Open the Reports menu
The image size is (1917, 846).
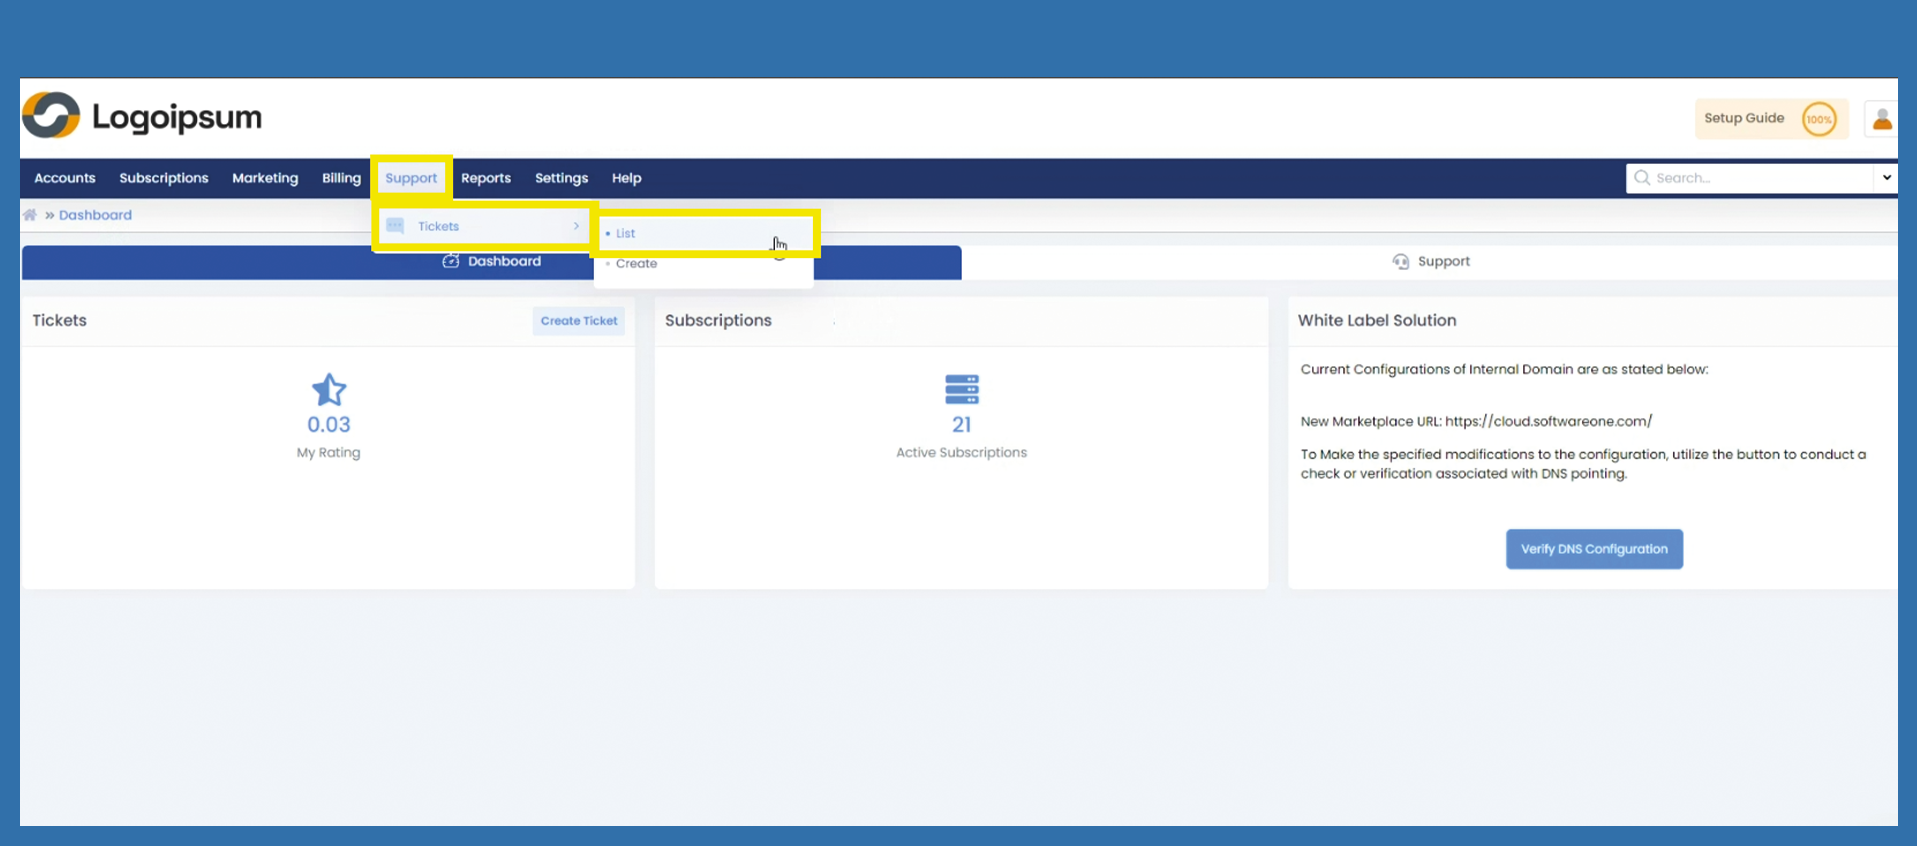tap(486, 178)
